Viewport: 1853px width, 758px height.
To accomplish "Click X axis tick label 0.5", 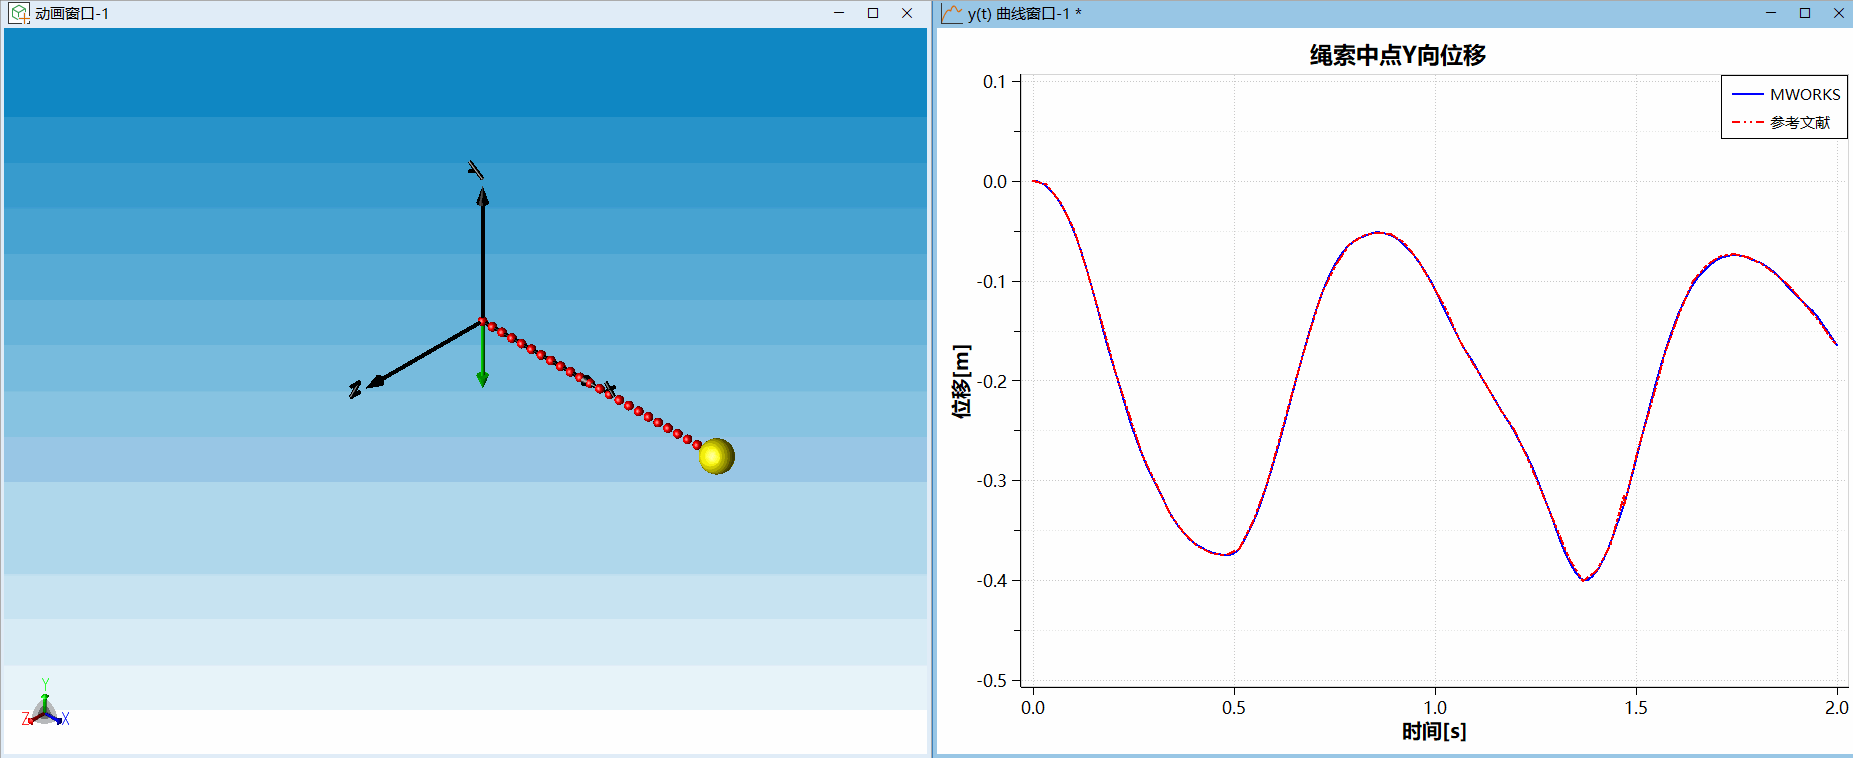I will [1234, 708].
